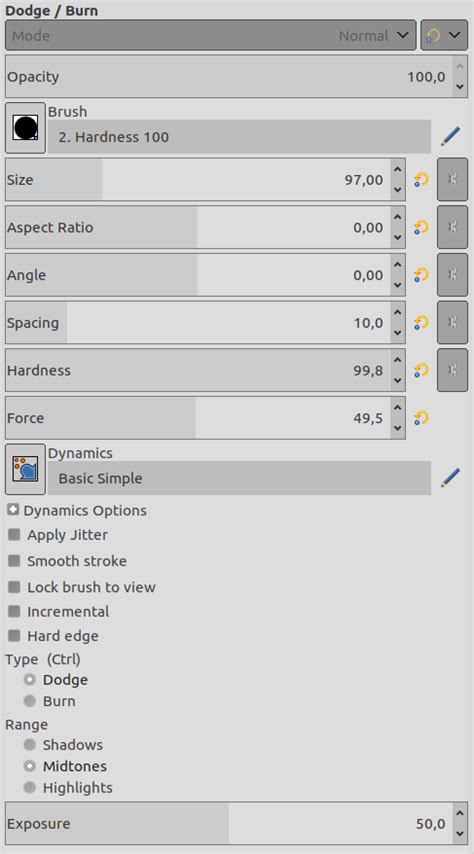Edit Basic Simple dynamics with pencil
Screen dimensions: 474x854
(451, 478)
